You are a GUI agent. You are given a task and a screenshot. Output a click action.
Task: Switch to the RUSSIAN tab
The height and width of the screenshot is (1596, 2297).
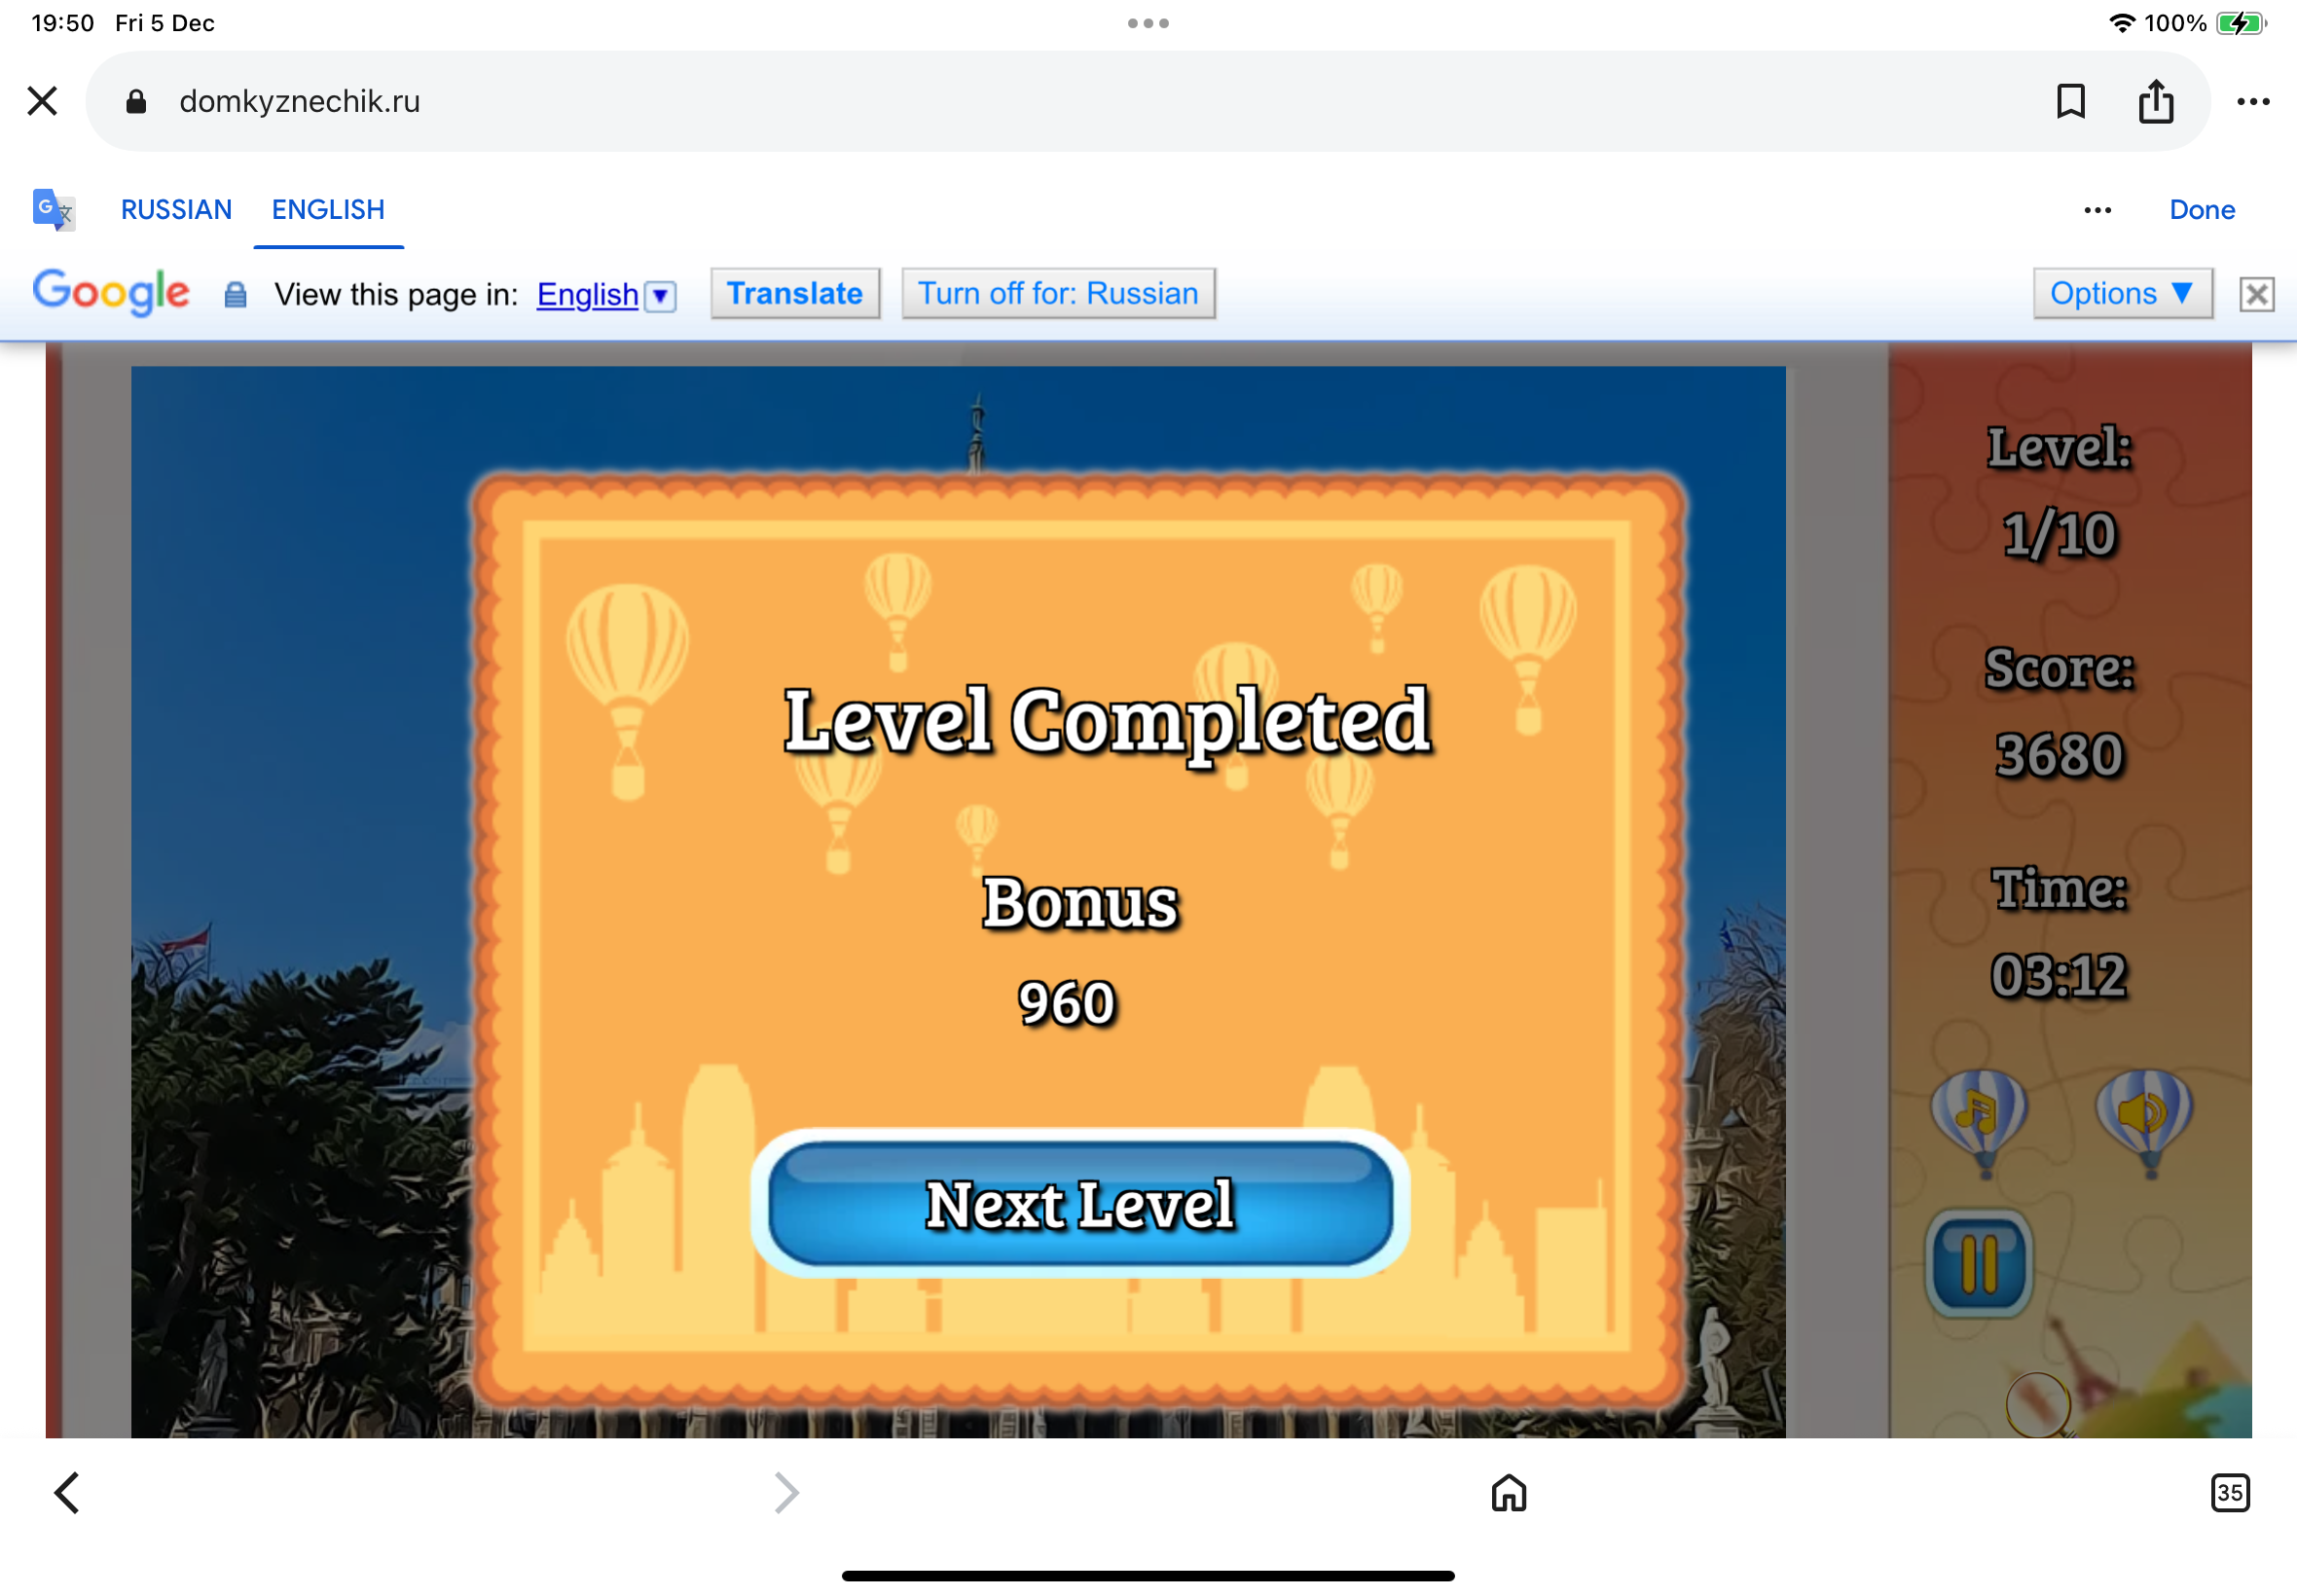pyautogui.click(x=176, y=210)
